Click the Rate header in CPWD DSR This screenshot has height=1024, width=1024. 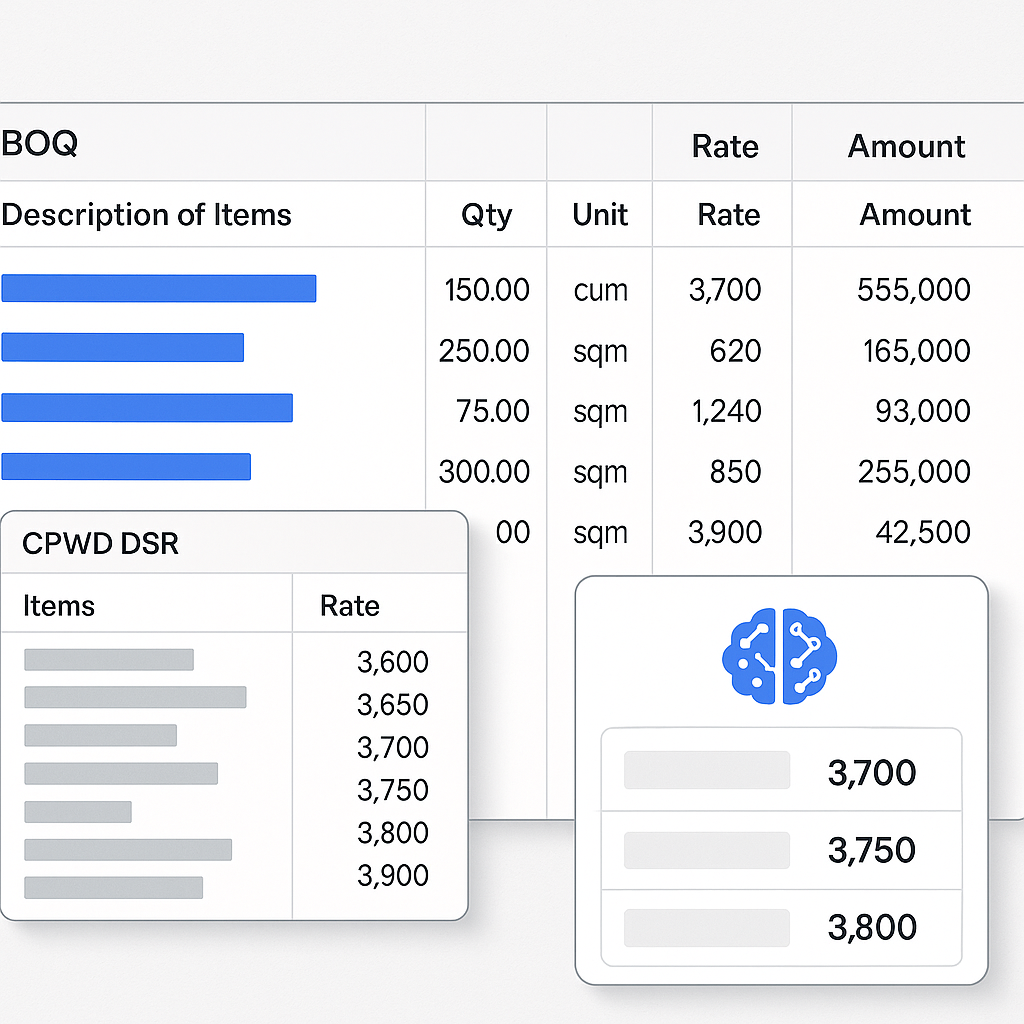coord(349,606)
